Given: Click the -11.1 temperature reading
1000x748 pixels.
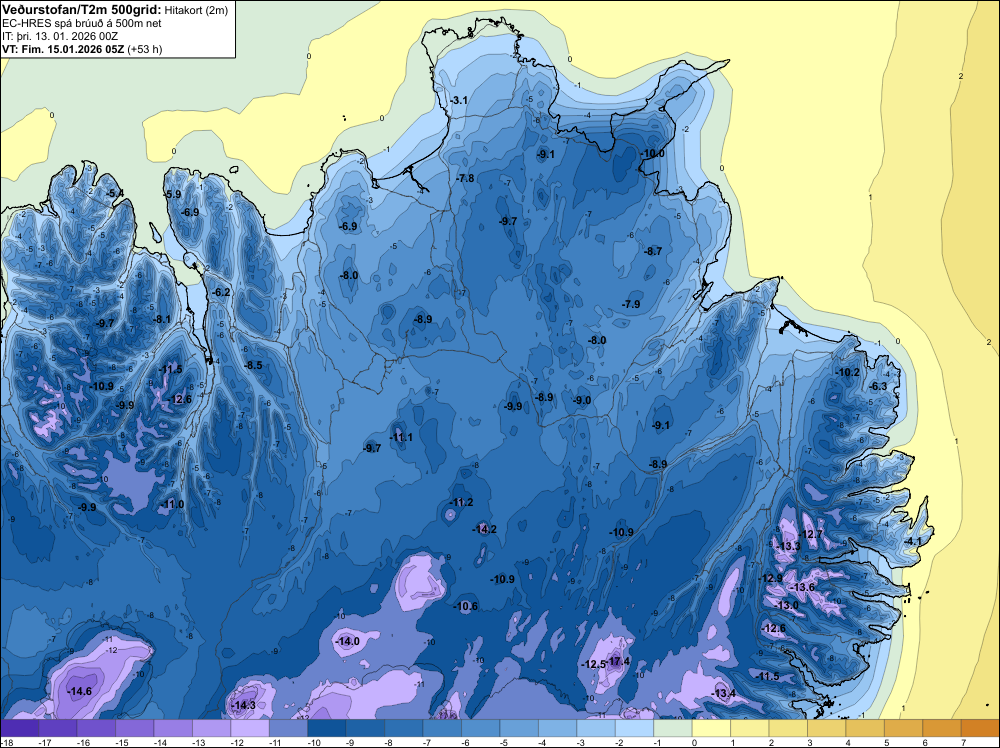Looking at the screenshot, I should (401, 437).
